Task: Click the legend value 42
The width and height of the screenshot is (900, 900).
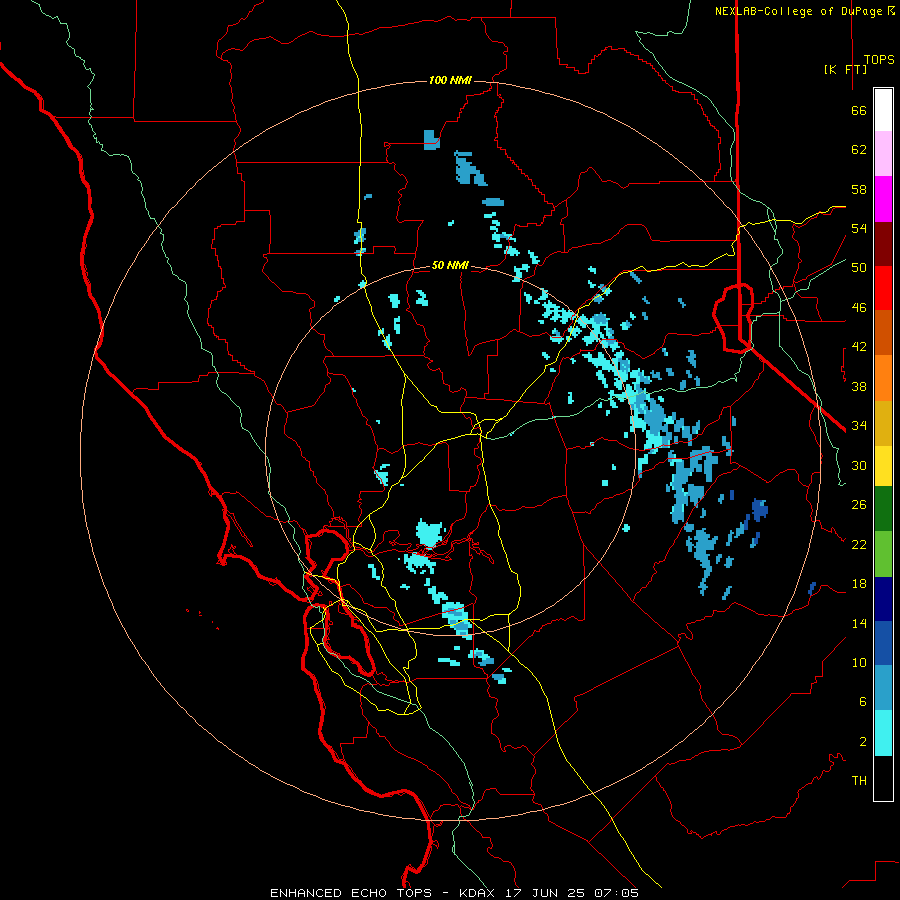Action: coord(859,347)
